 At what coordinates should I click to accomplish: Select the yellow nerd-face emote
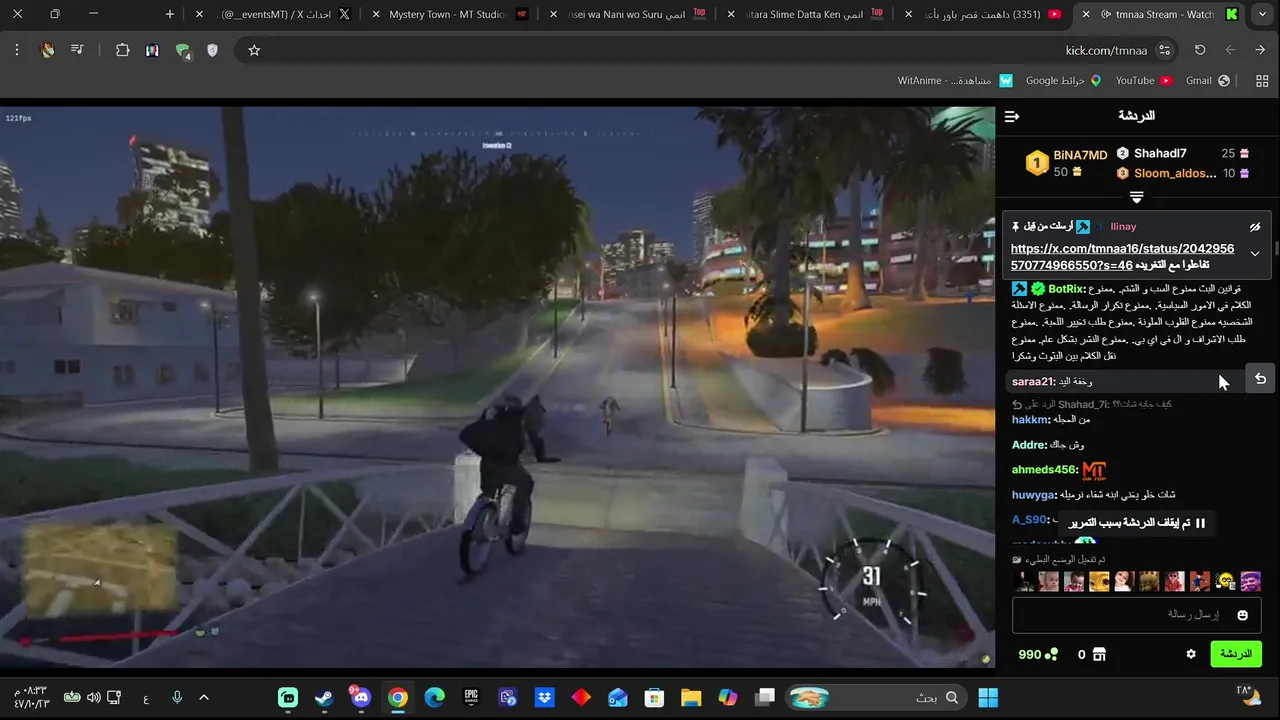tap(1225, 582)
